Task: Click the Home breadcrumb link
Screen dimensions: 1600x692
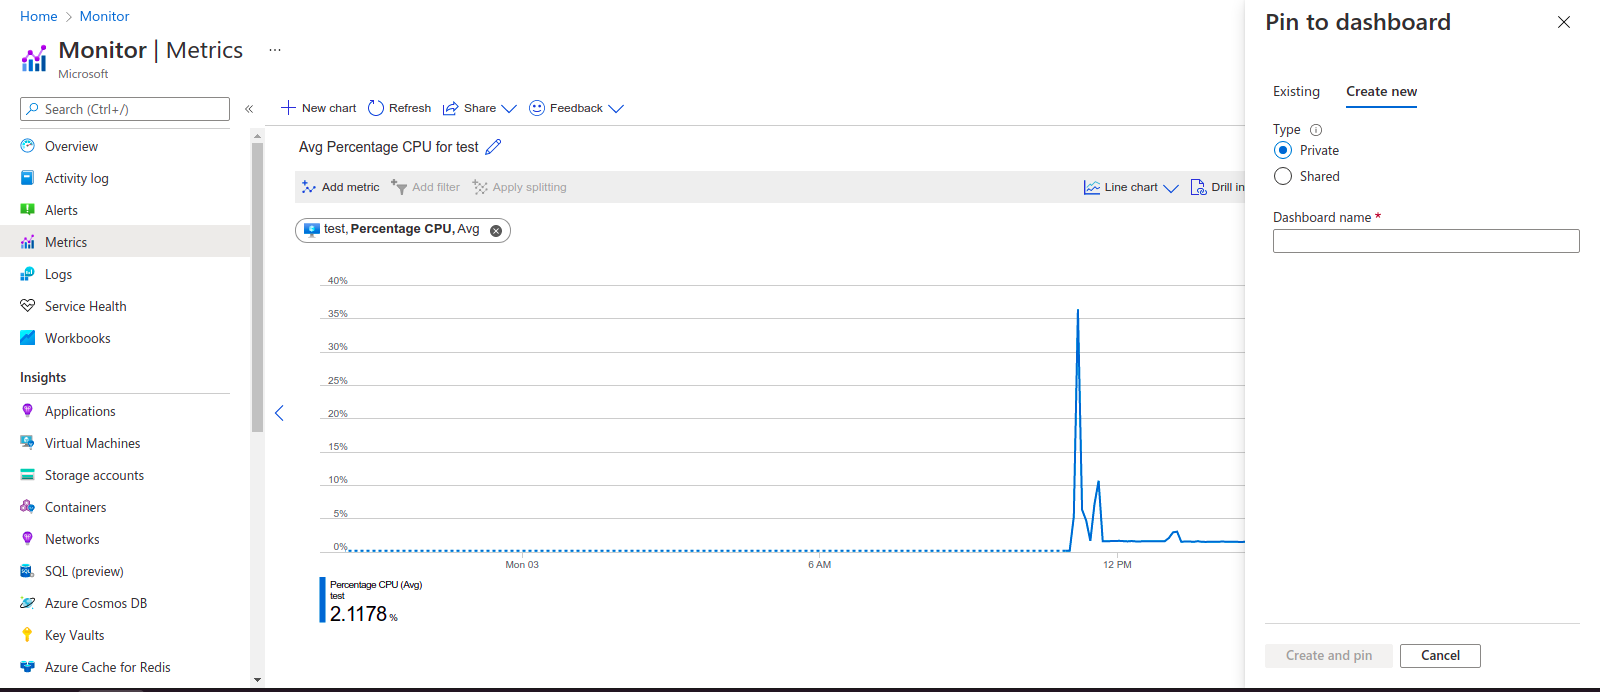Action: 39,16
